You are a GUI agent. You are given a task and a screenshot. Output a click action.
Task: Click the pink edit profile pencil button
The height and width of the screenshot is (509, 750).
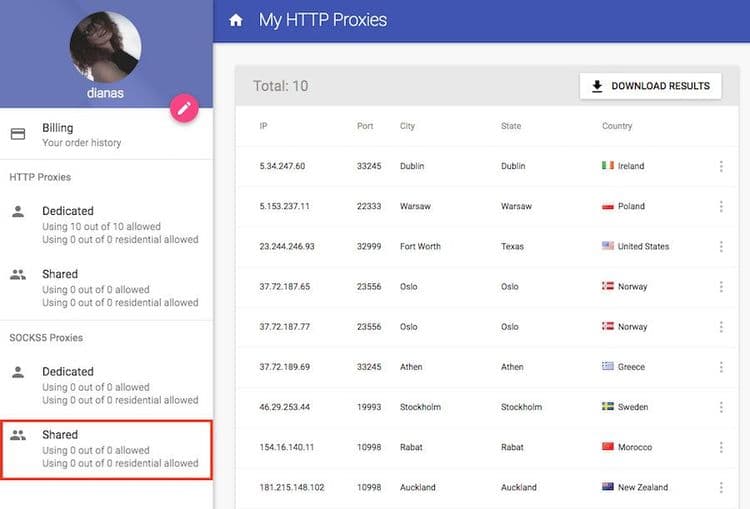click(x=183, y=109)
